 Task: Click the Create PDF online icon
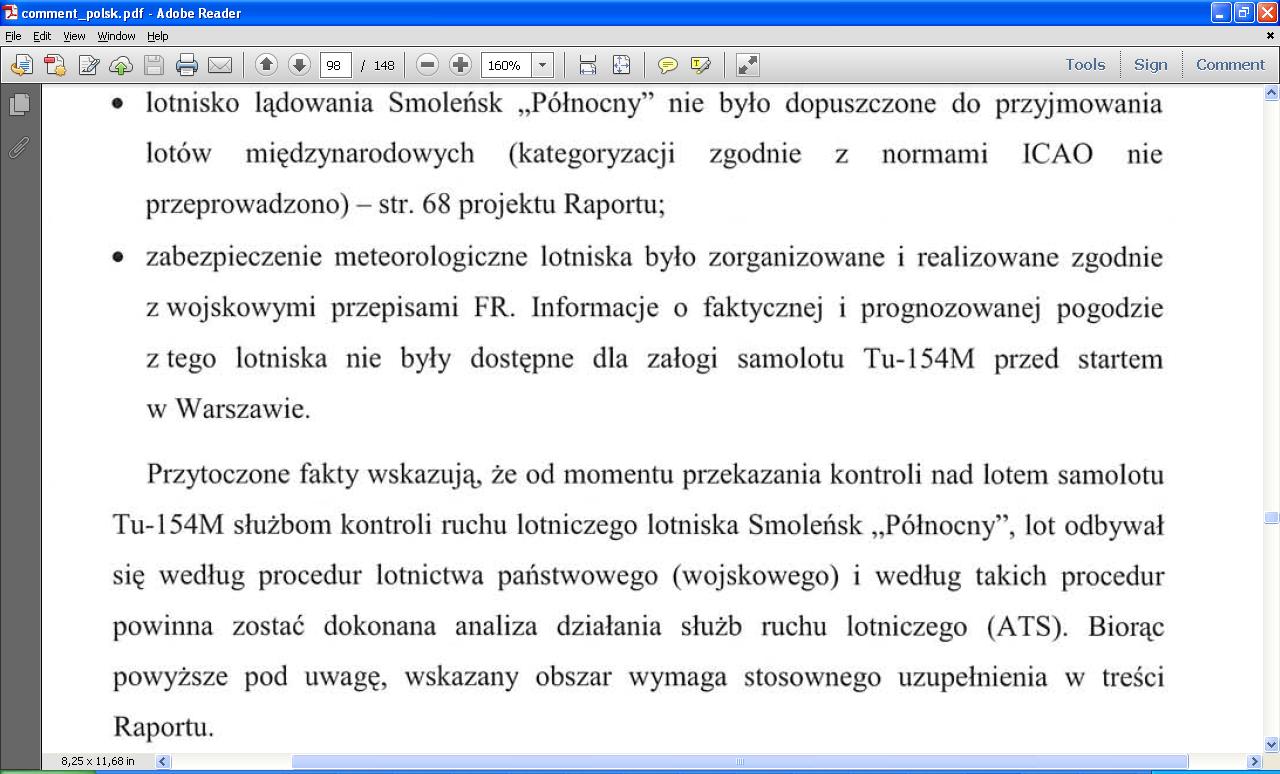[x=55, y=65]
